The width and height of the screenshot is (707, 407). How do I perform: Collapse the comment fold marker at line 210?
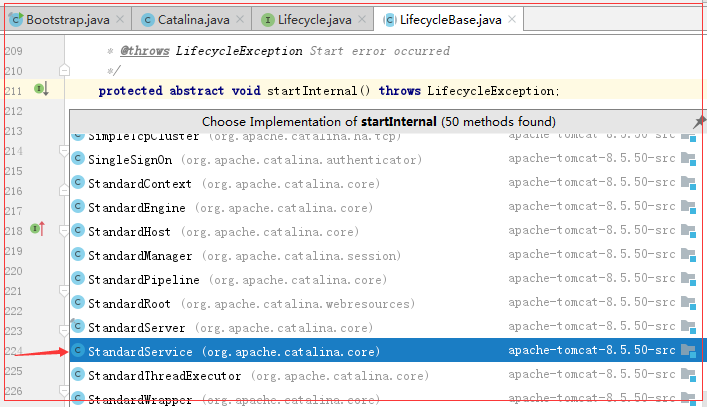[x=64, y=70]
